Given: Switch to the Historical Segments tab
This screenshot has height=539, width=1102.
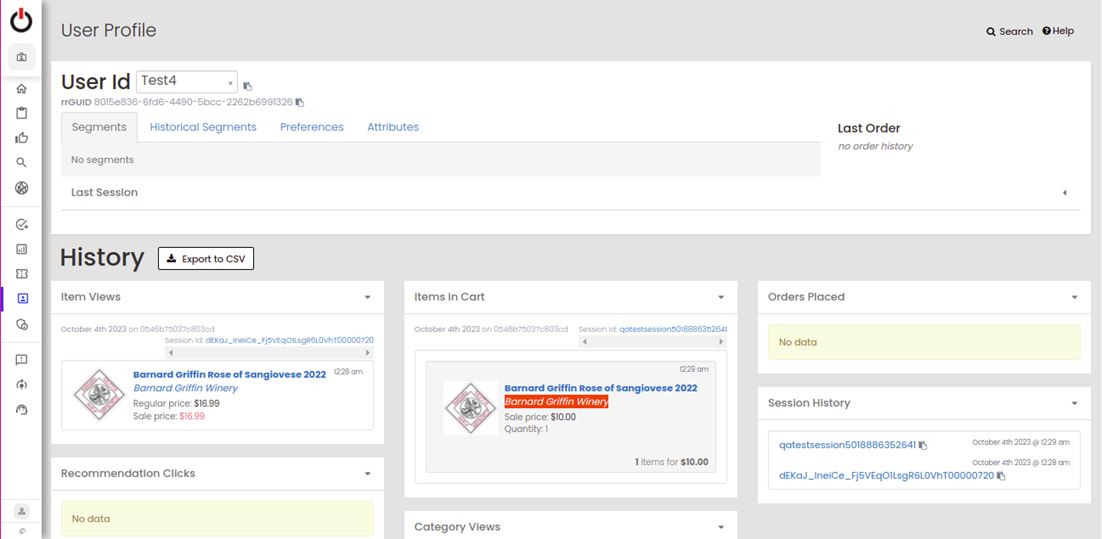Looking at the screenshot, I should (x=203, y=127).
